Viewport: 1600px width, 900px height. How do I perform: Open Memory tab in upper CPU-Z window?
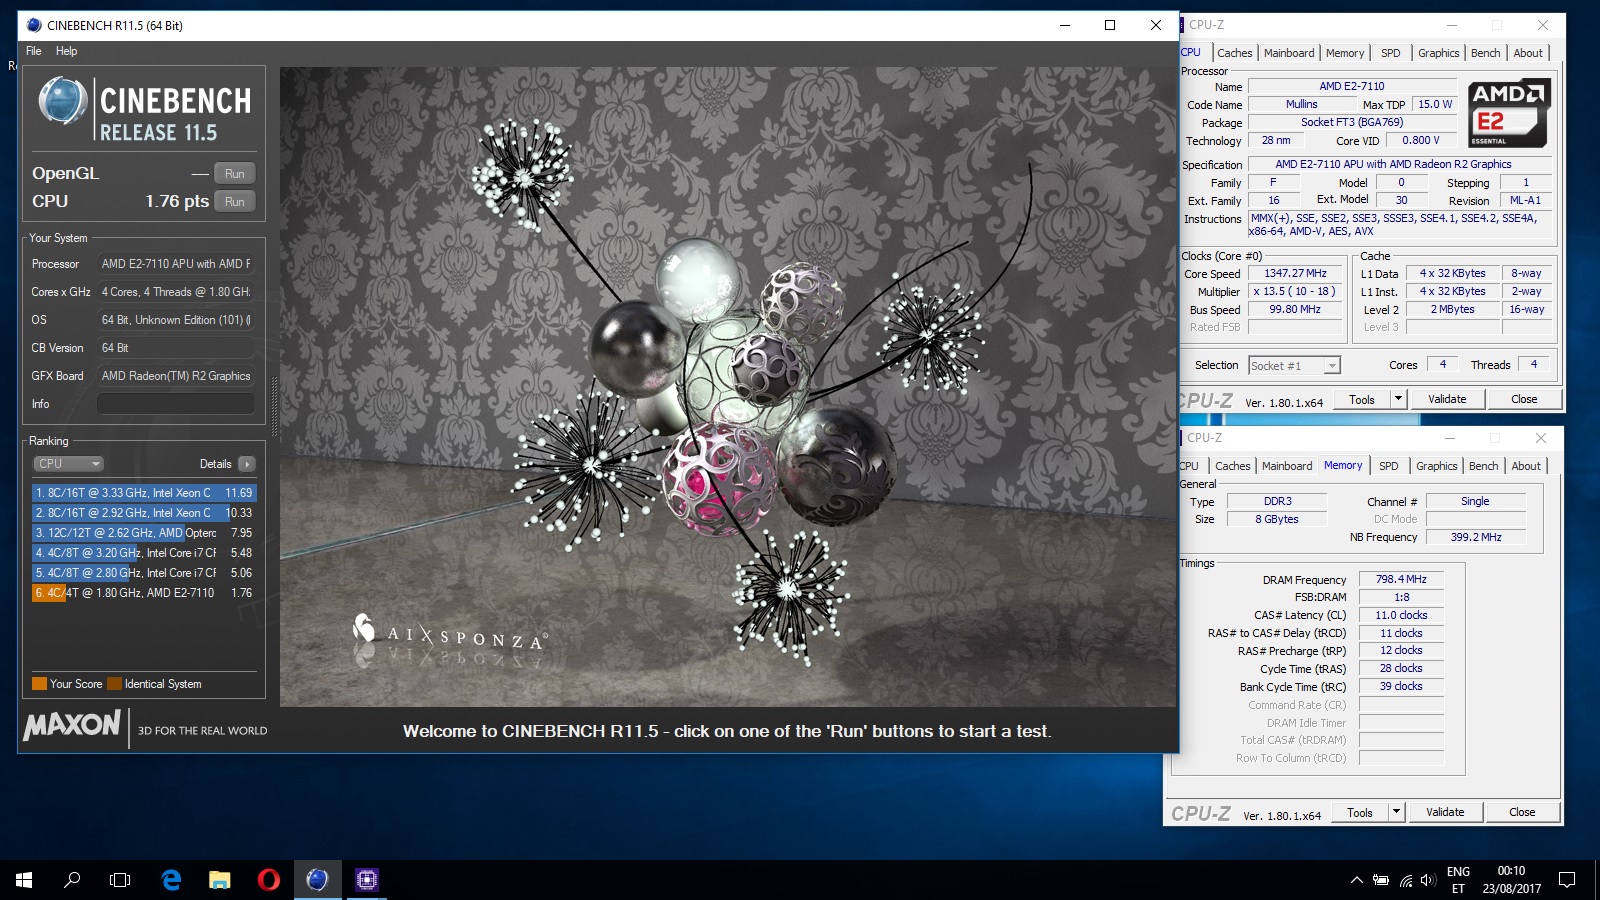click(x=1345, y=53)
